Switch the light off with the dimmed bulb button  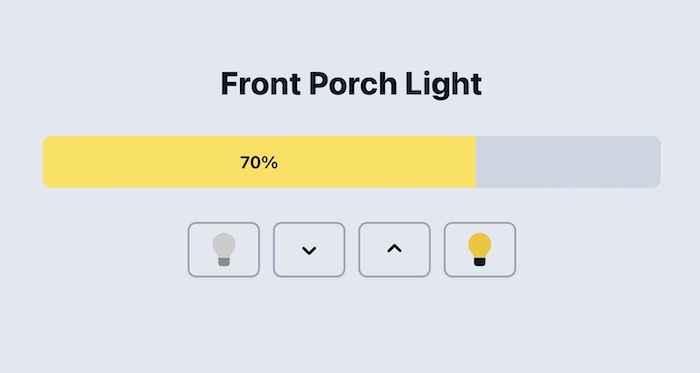pyautogui.click(x=224, y=249)
